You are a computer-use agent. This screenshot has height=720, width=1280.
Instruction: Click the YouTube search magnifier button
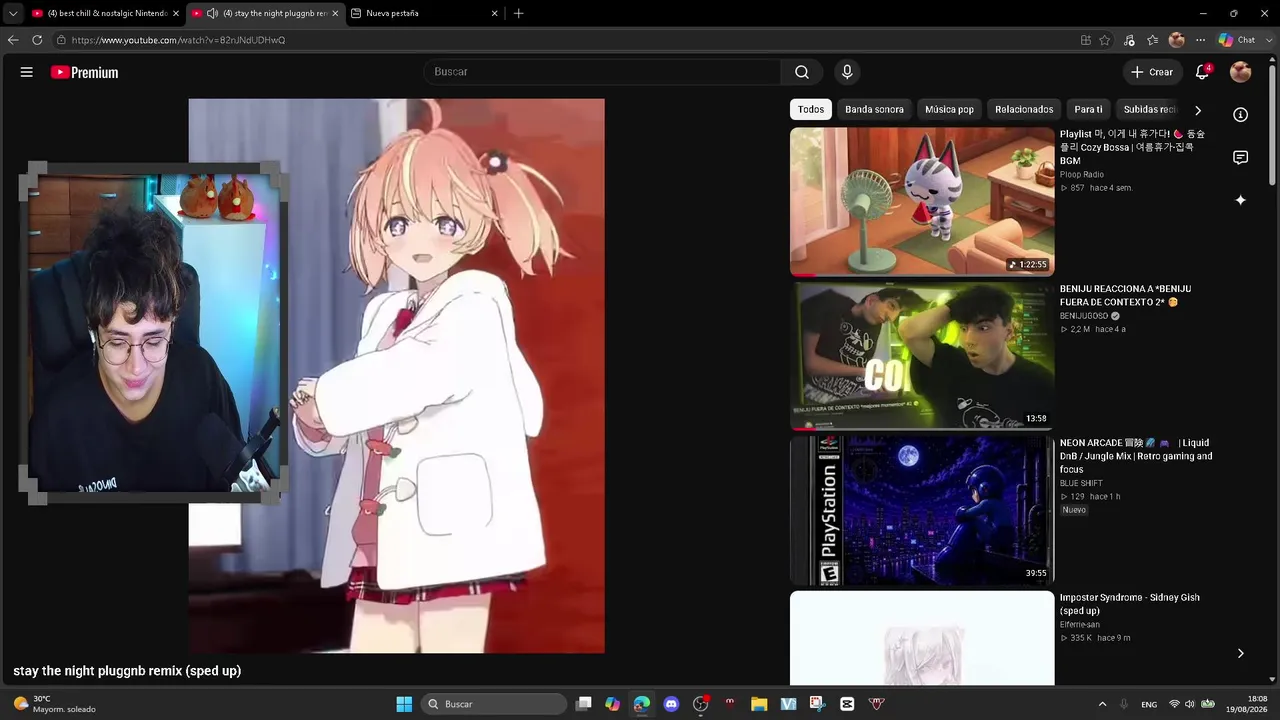pyautogui.click(x=802, y=72)
